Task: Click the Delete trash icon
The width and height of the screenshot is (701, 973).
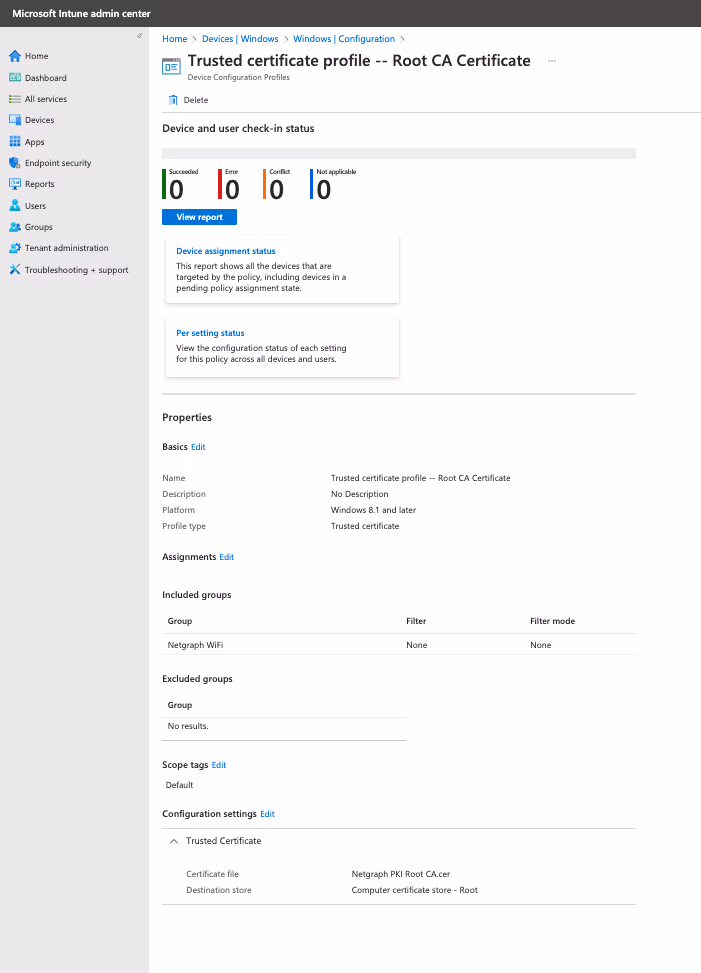Action: 173,100
